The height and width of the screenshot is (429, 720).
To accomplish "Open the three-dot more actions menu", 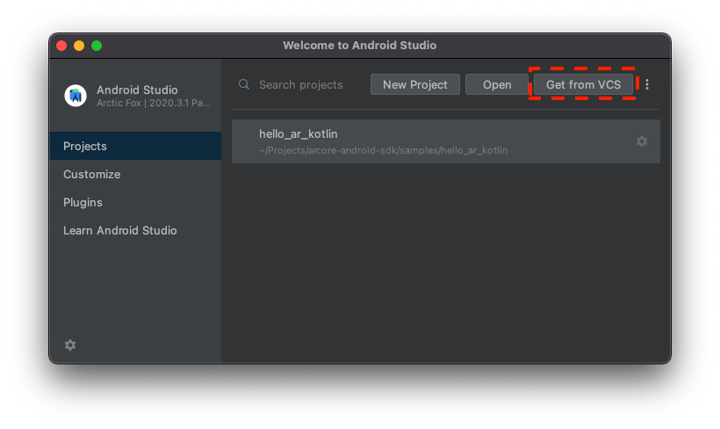I will click(647, 85).
